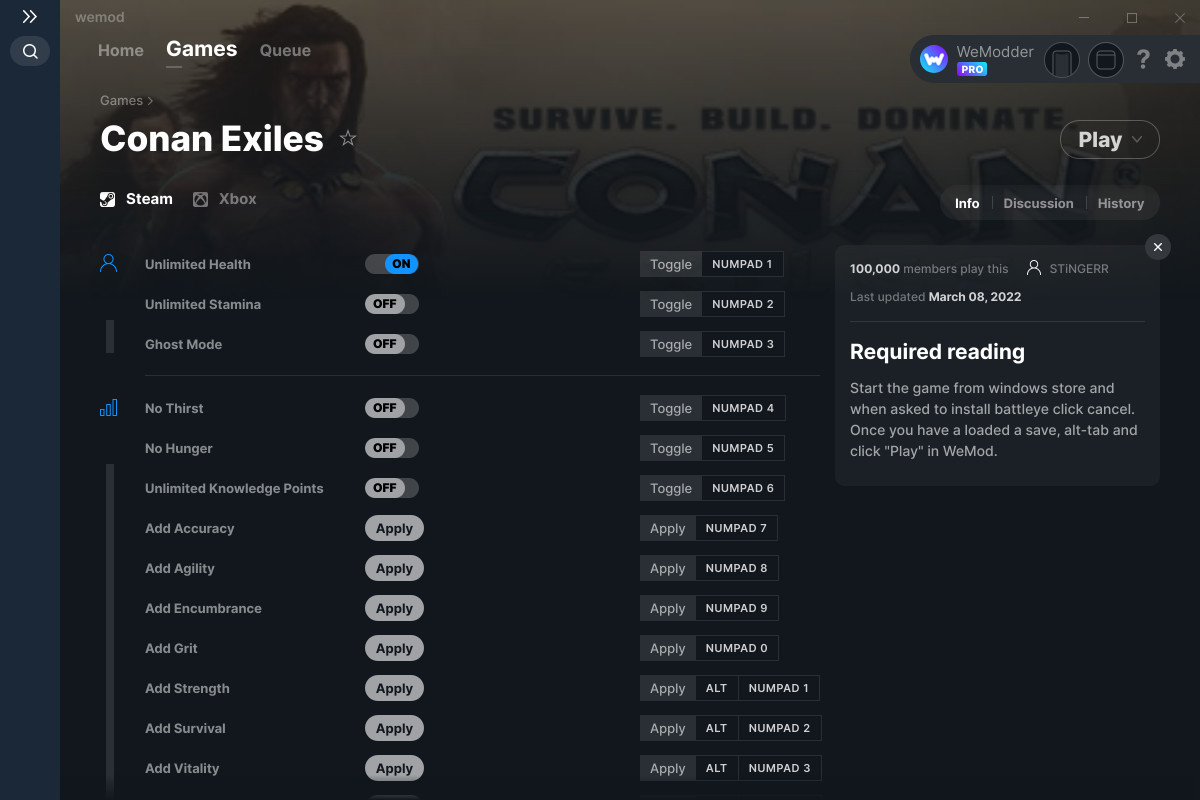
Task: Click the person icon beside Unlimited Health
Action: pyautogui.click(x=108, y=262)
